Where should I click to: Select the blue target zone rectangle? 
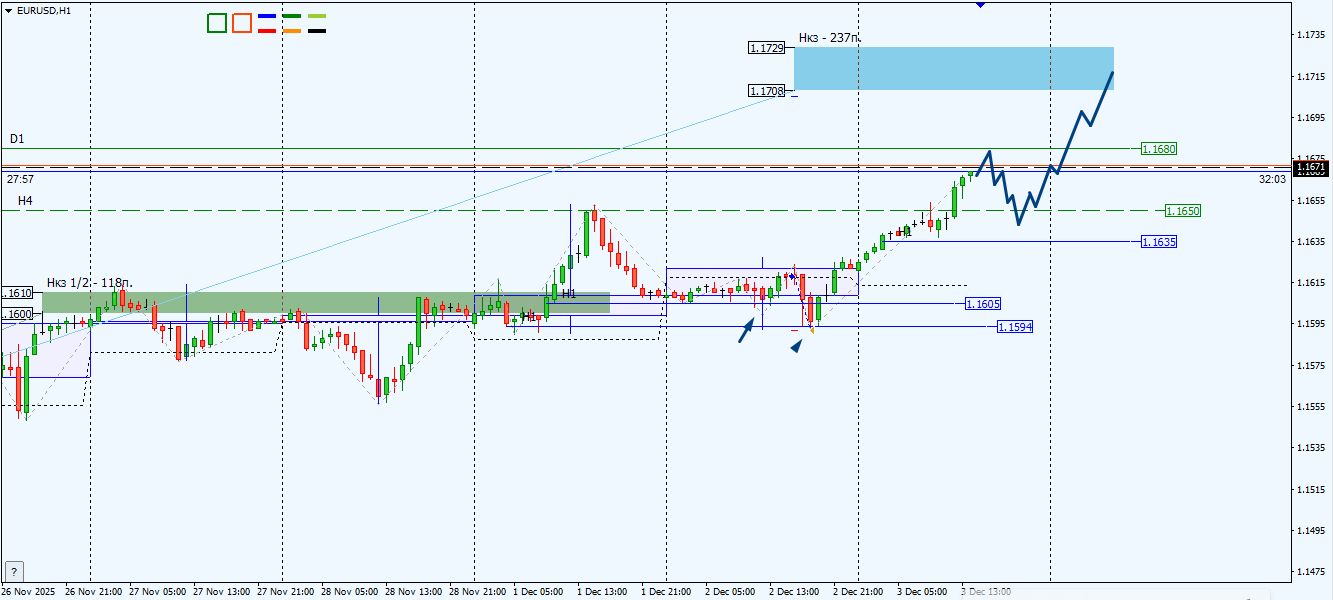tap(954, 68)
